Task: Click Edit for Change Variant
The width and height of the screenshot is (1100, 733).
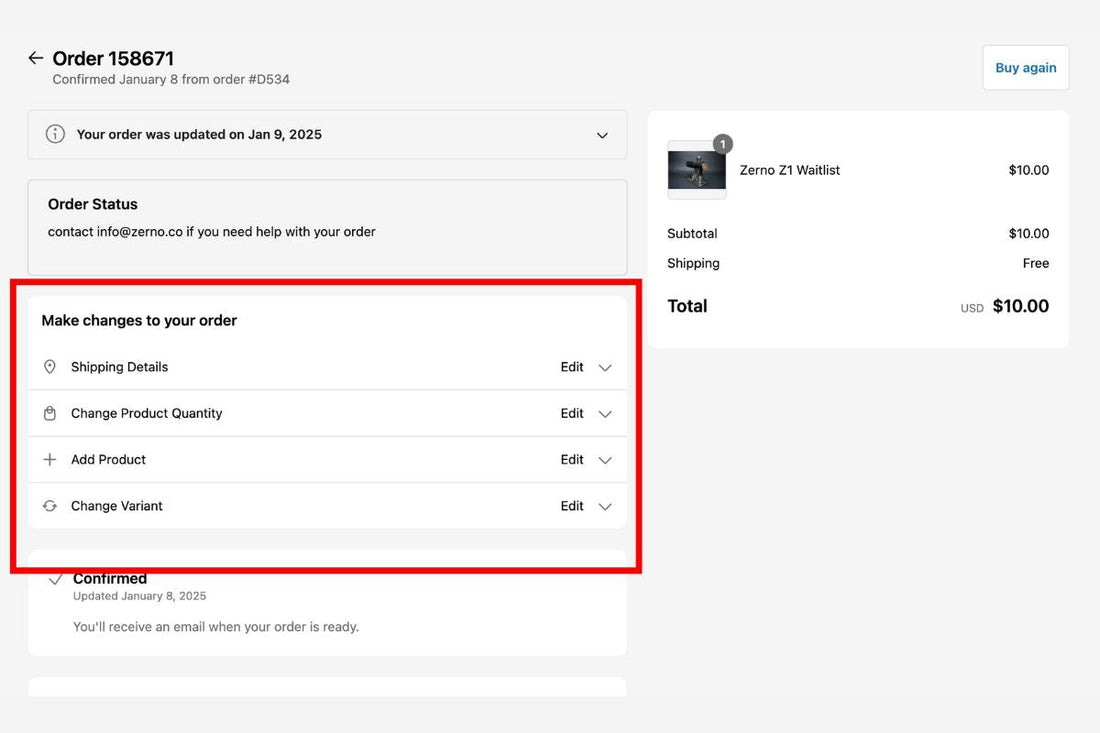Action: (x=572, y=506)
